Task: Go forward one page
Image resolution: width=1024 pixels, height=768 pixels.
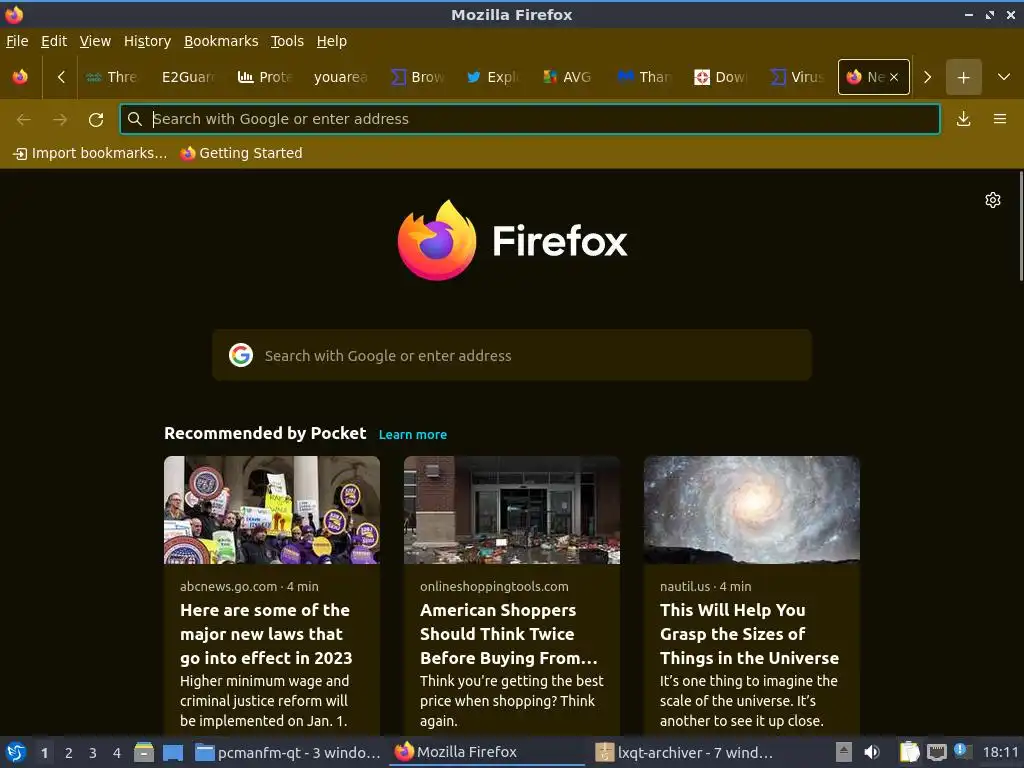Action: coord(60,119)
